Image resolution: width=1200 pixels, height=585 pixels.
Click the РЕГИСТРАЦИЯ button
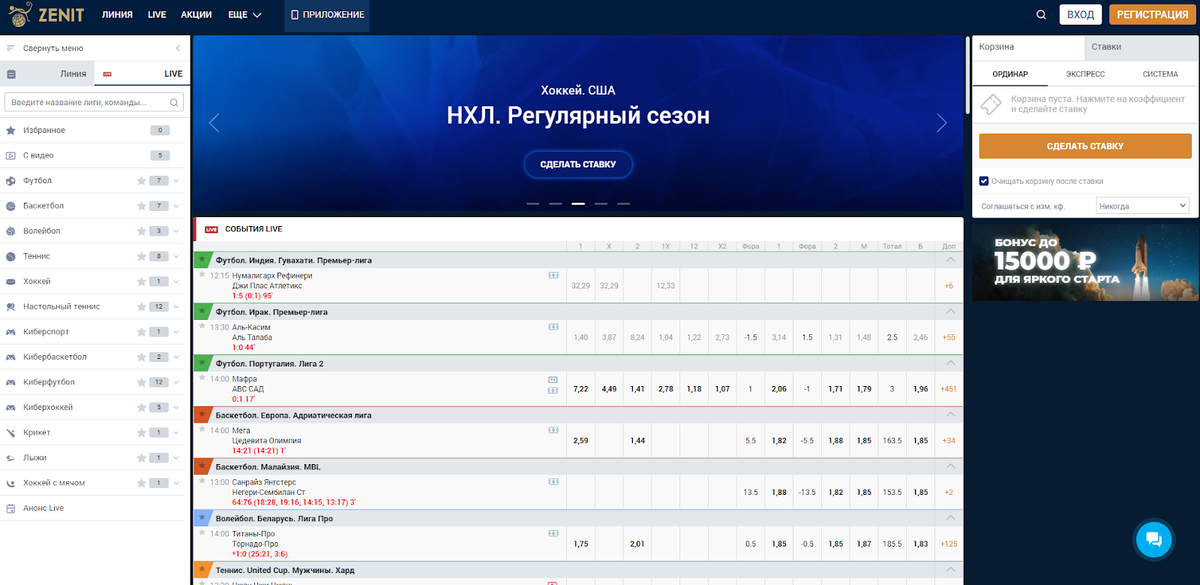tap(1152, 15)
